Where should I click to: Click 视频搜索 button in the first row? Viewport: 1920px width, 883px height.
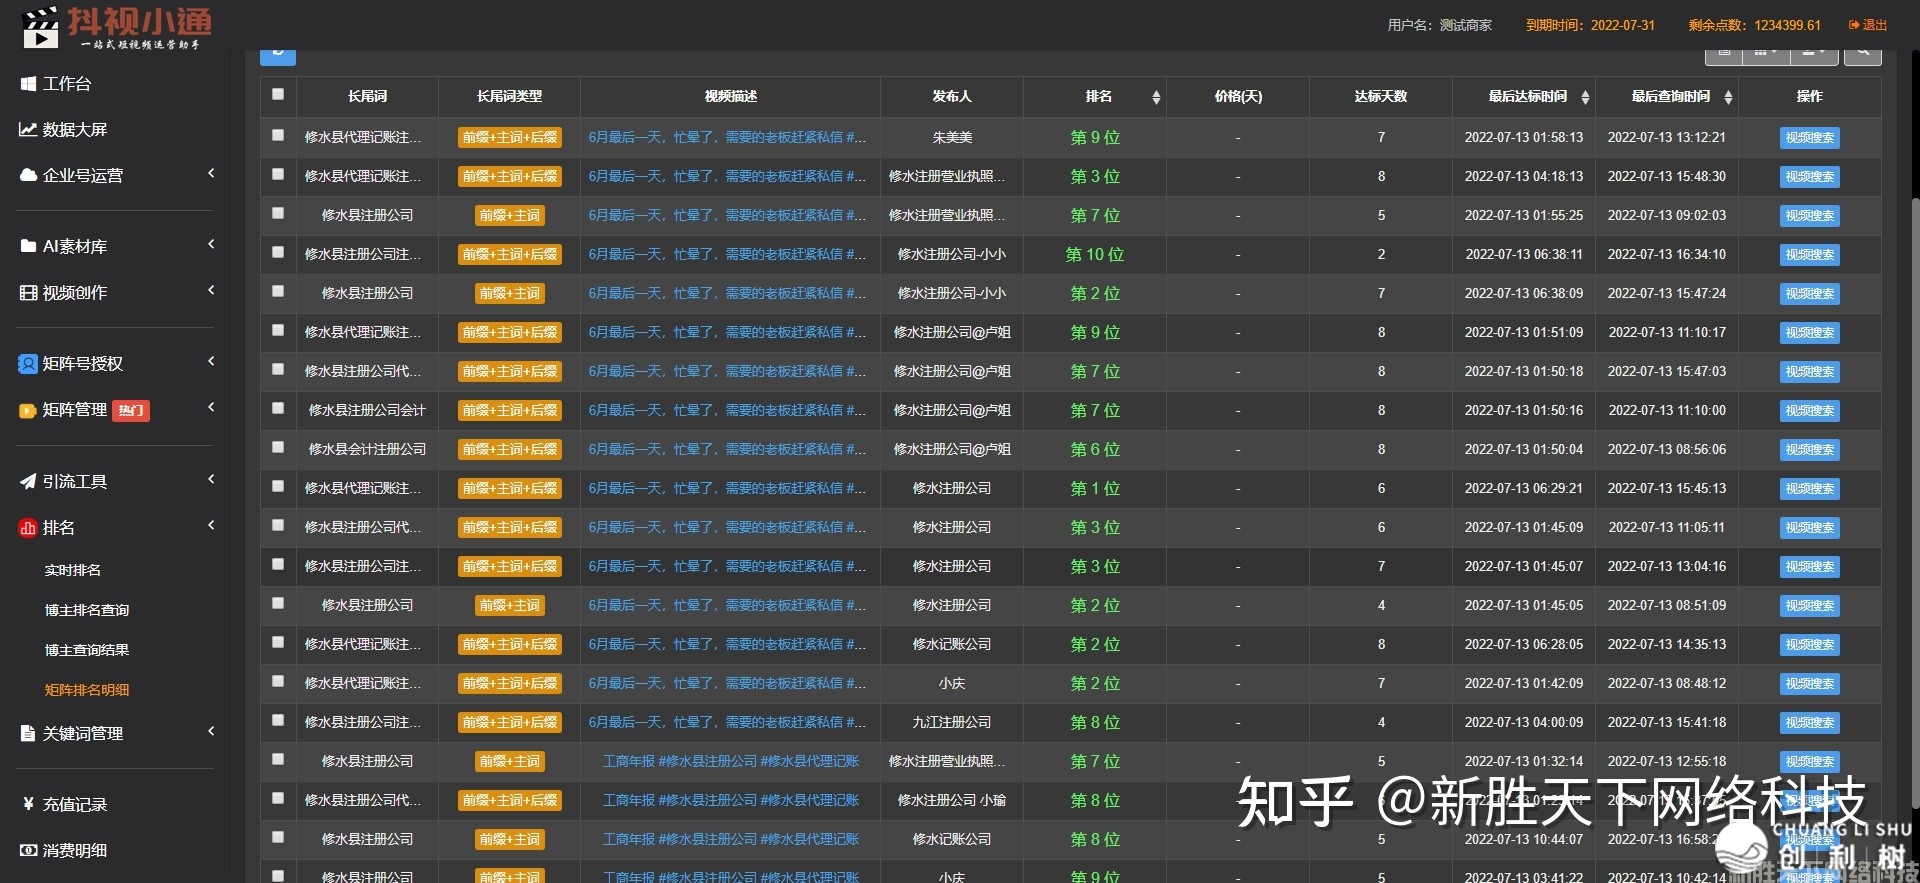tap(1809, 138)
